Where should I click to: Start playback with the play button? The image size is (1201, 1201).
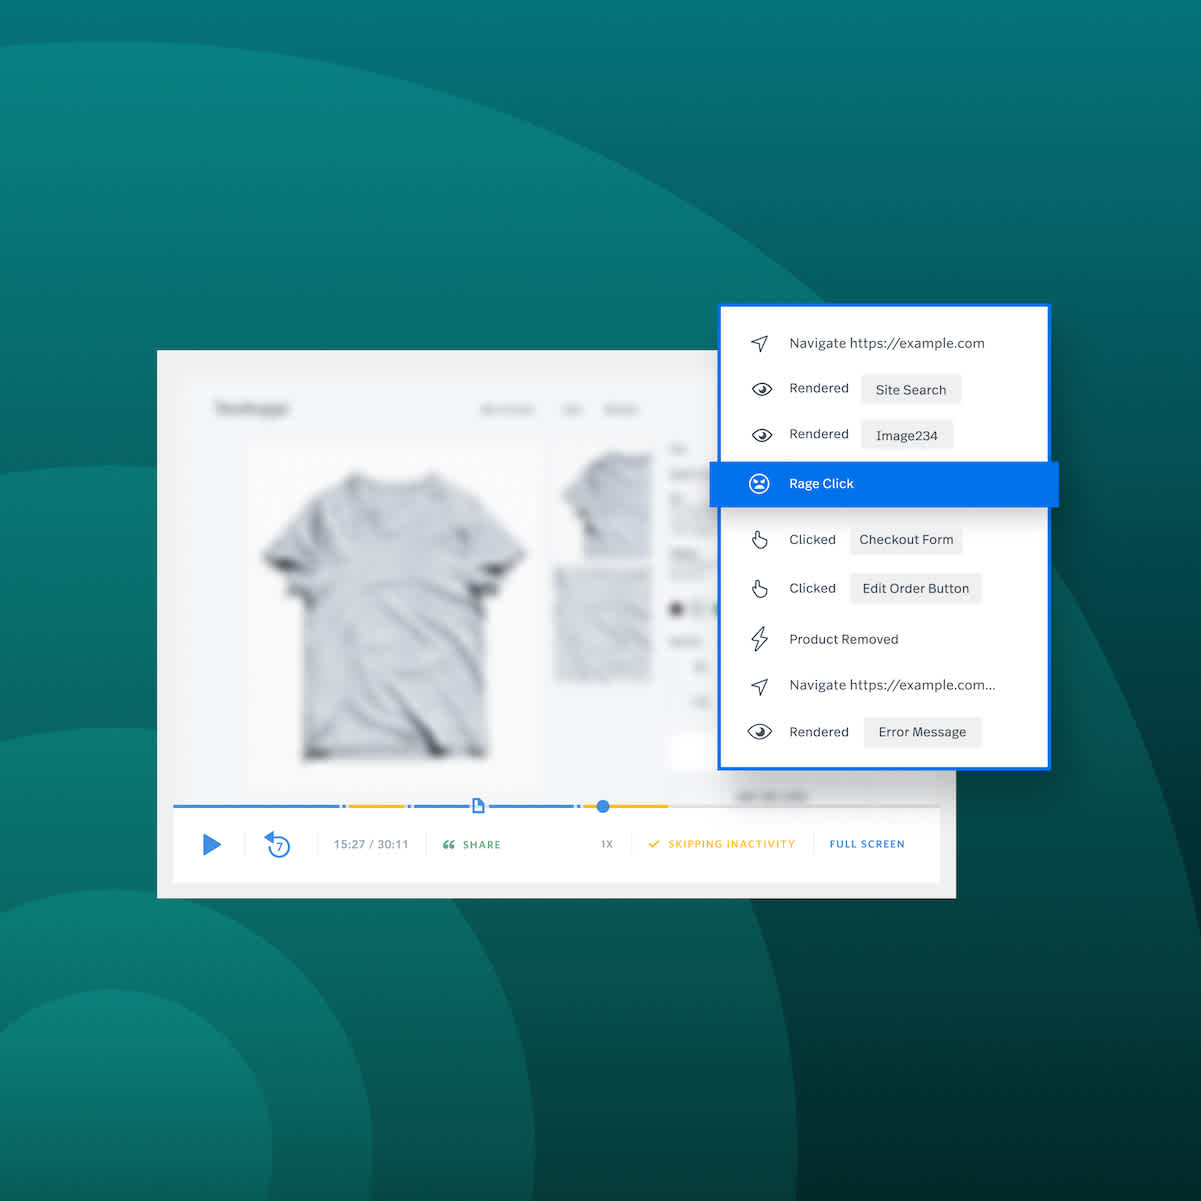211,844
